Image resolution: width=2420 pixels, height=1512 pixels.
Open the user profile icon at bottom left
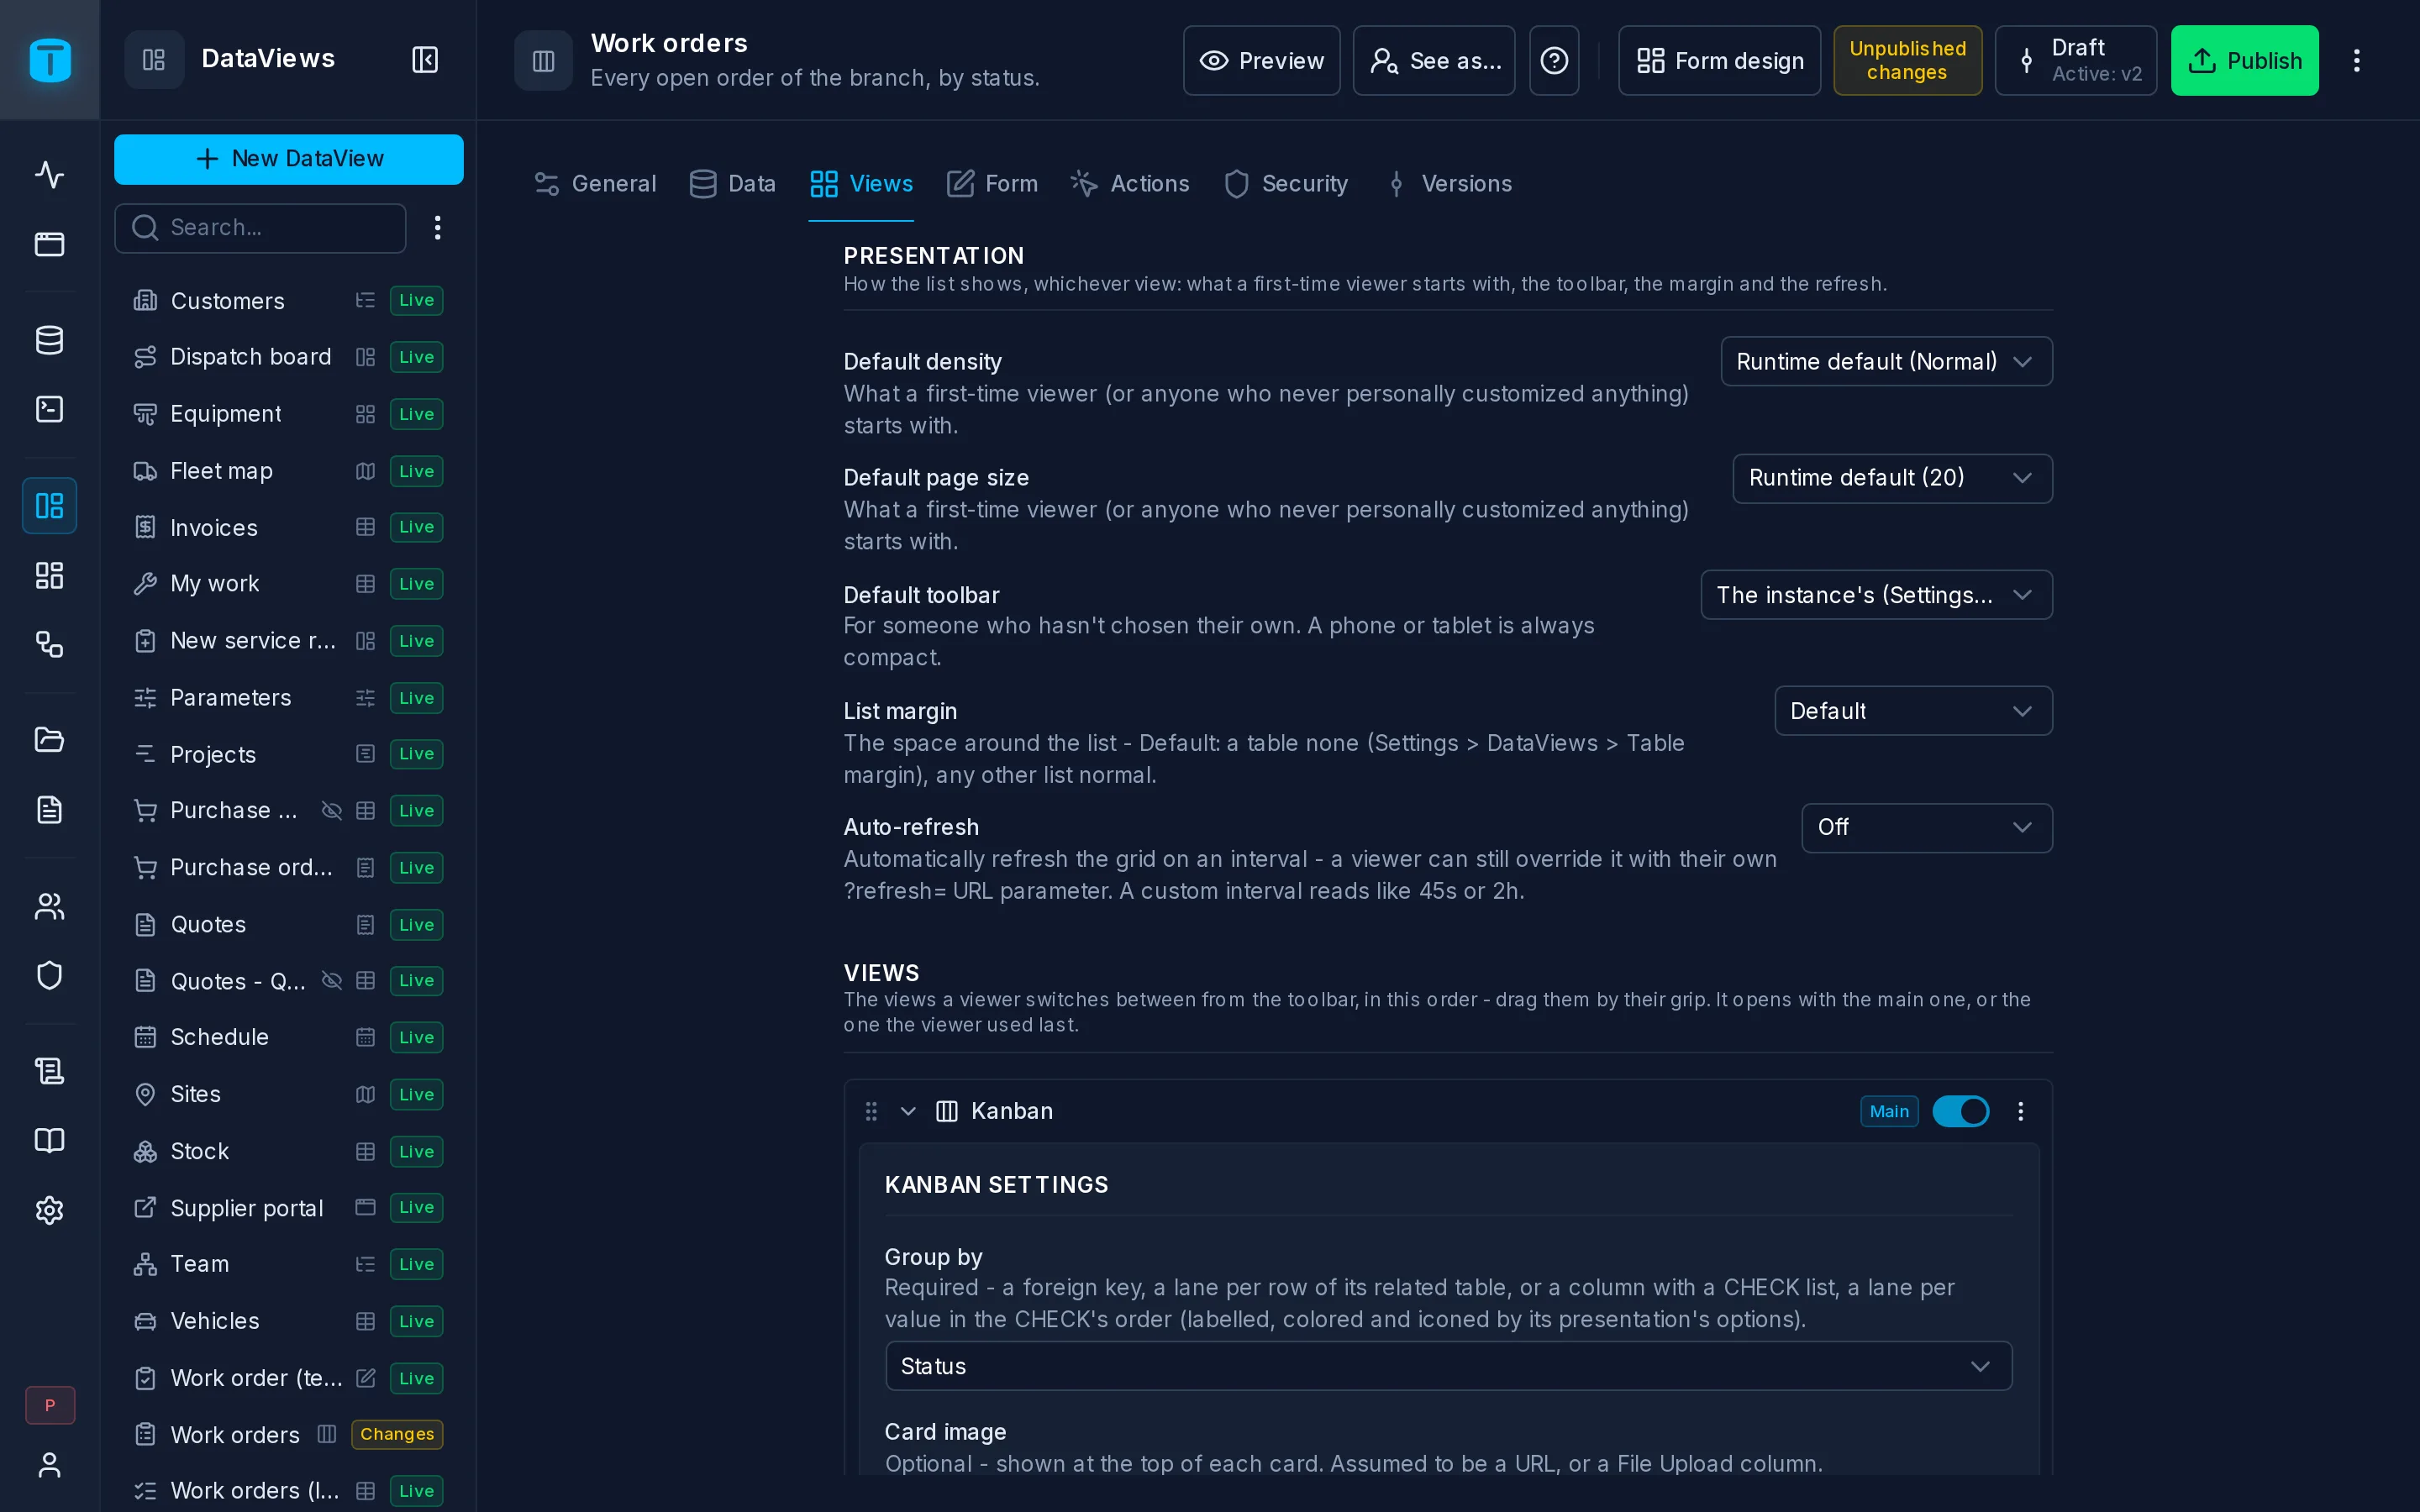[49, 1465]
